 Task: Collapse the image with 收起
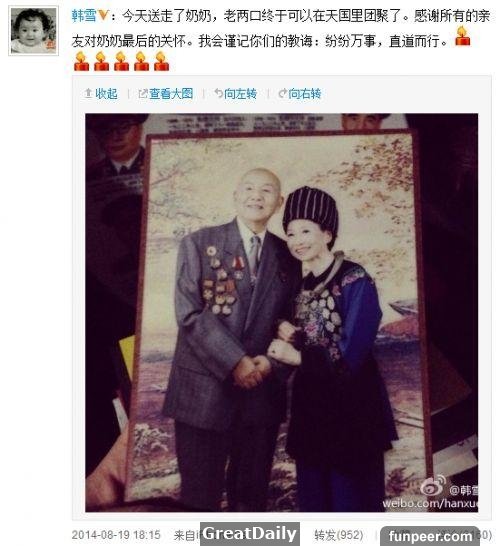106,93
